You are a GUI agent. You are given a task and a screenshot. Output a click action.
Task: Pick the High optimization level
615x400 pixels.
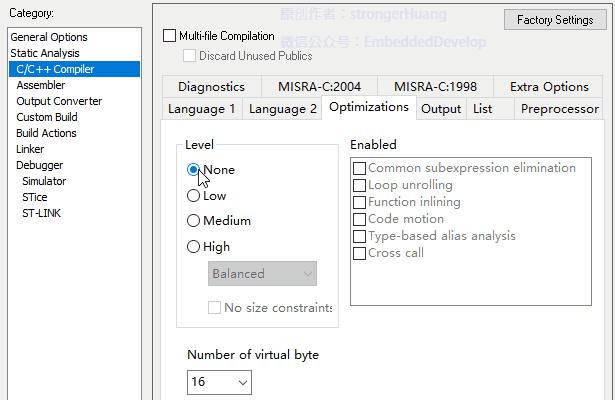pyautogui.click(x=194, y=247)
